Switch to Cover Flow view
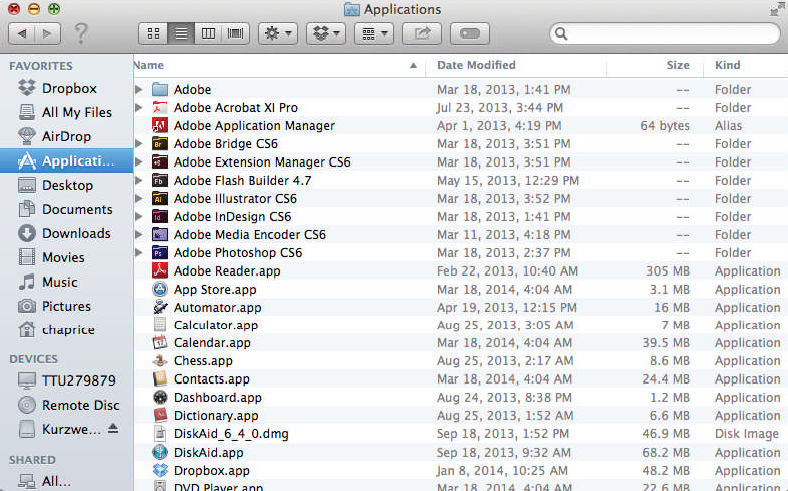The height and width of the screenshot is (491, 788). [235, 34]
